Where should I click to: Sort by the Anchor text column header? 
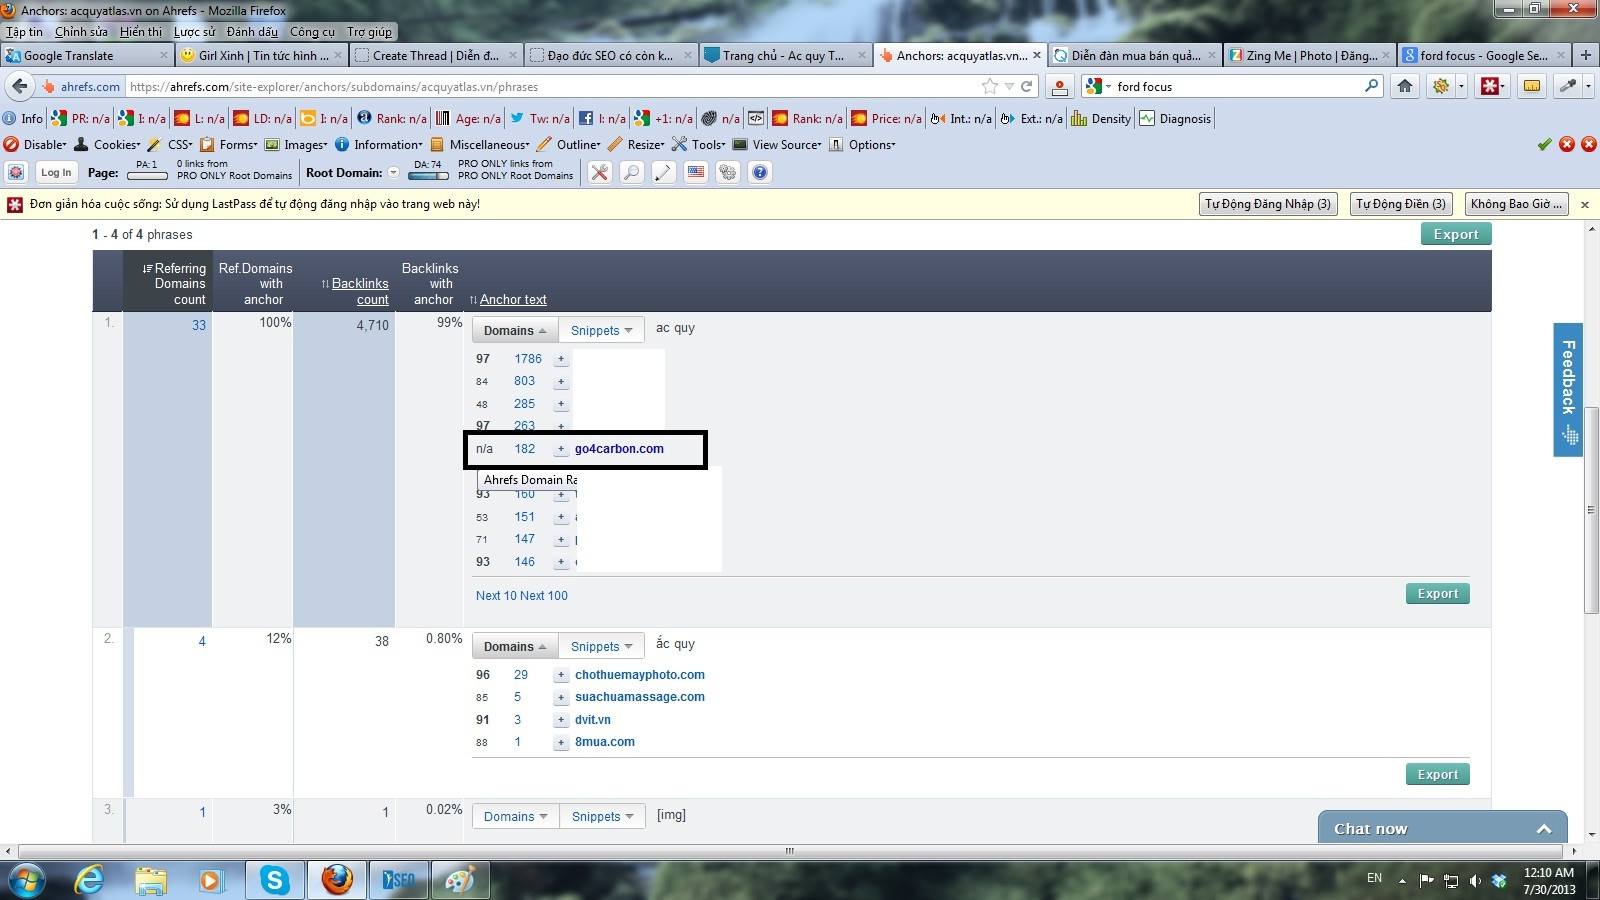click(x=513, y=299)
